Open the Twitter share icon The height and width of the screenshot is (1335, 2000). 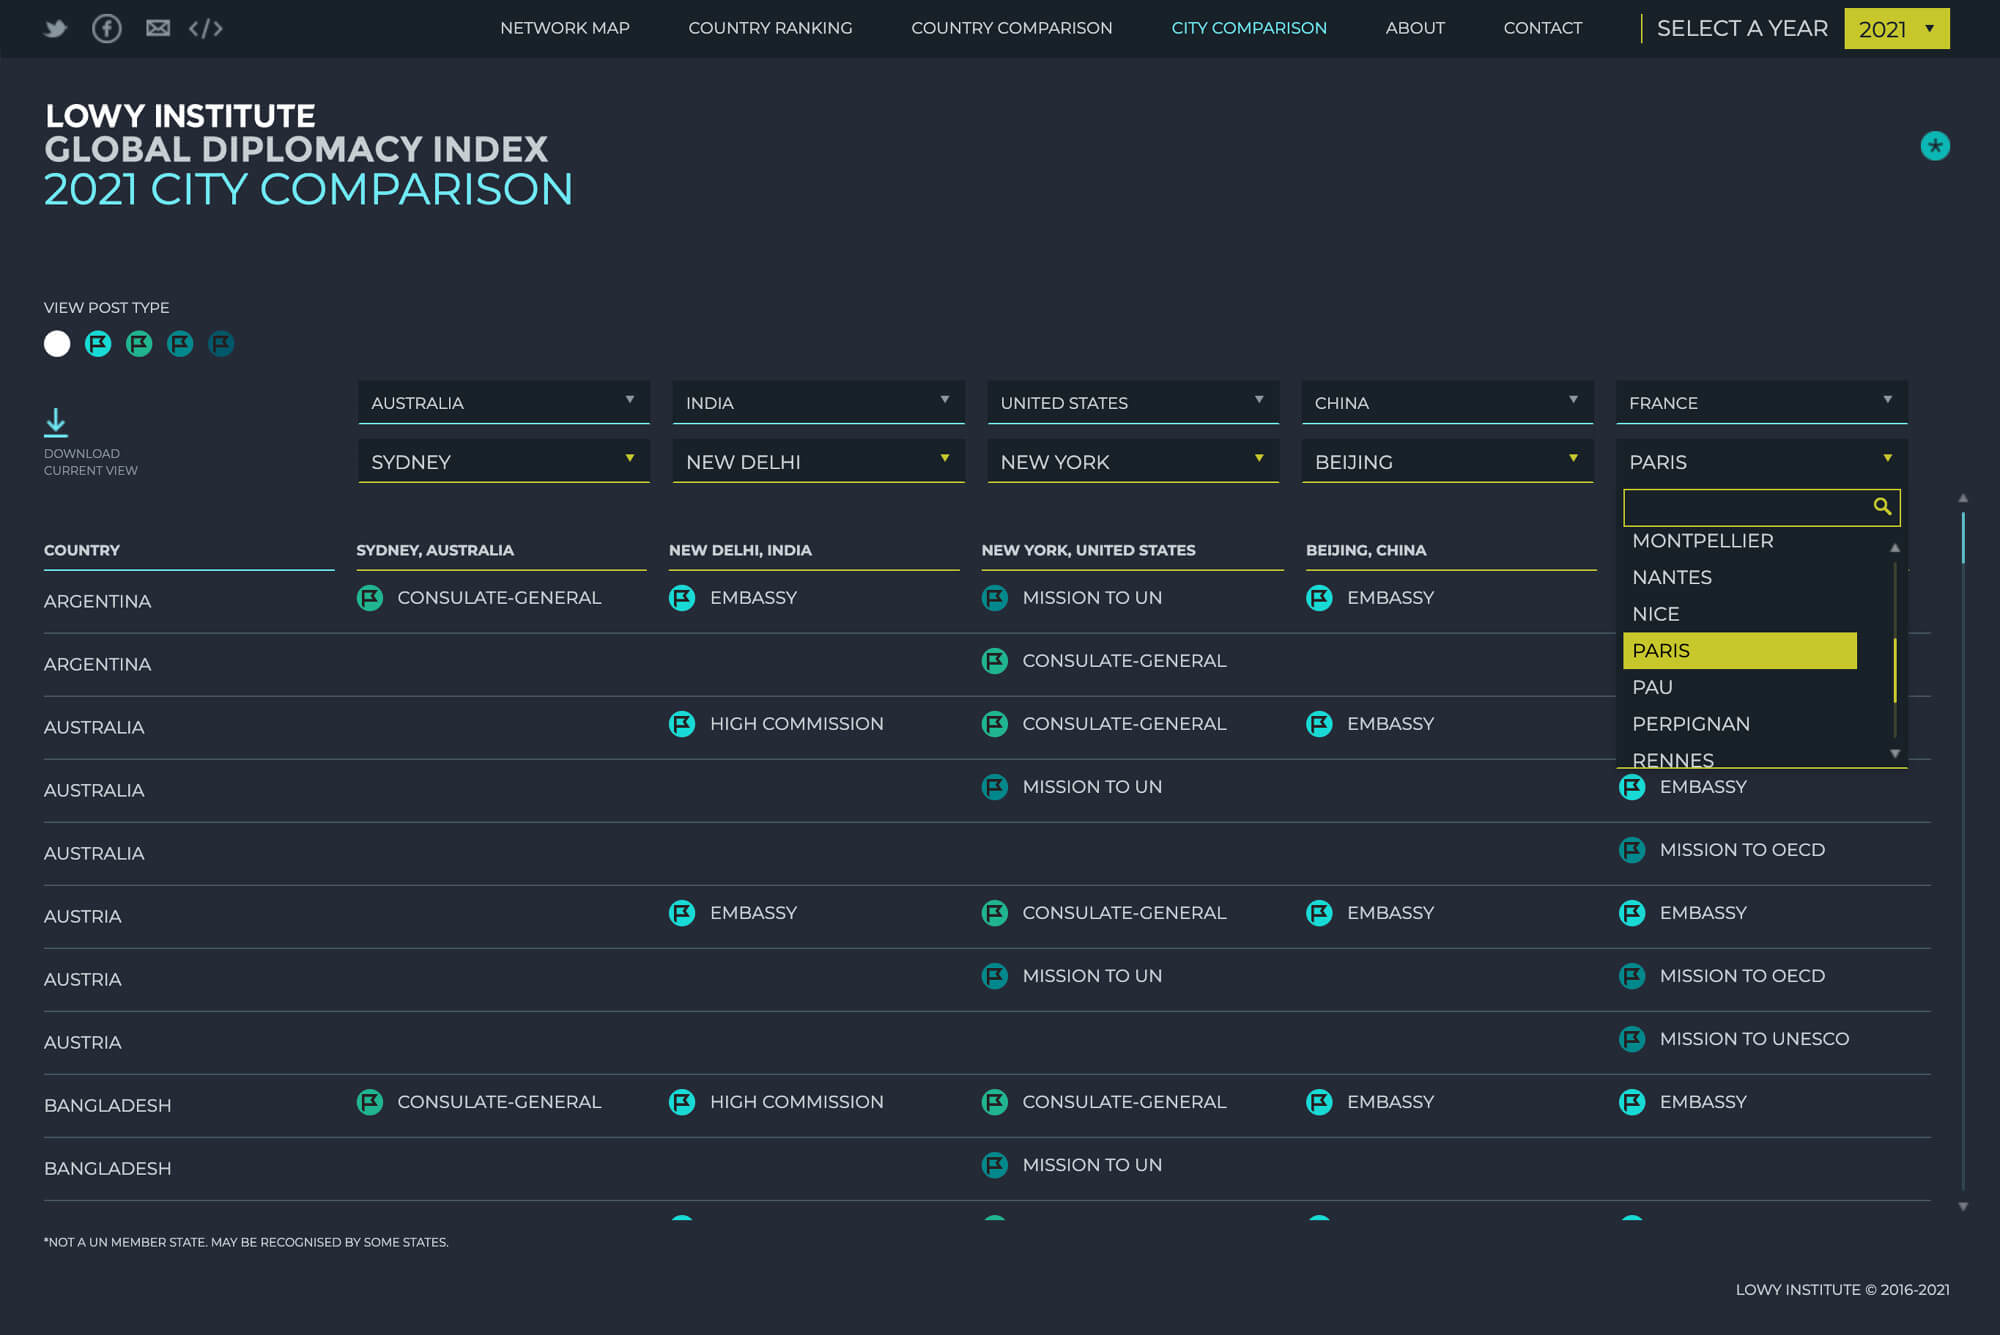click(x=56, y=28)
